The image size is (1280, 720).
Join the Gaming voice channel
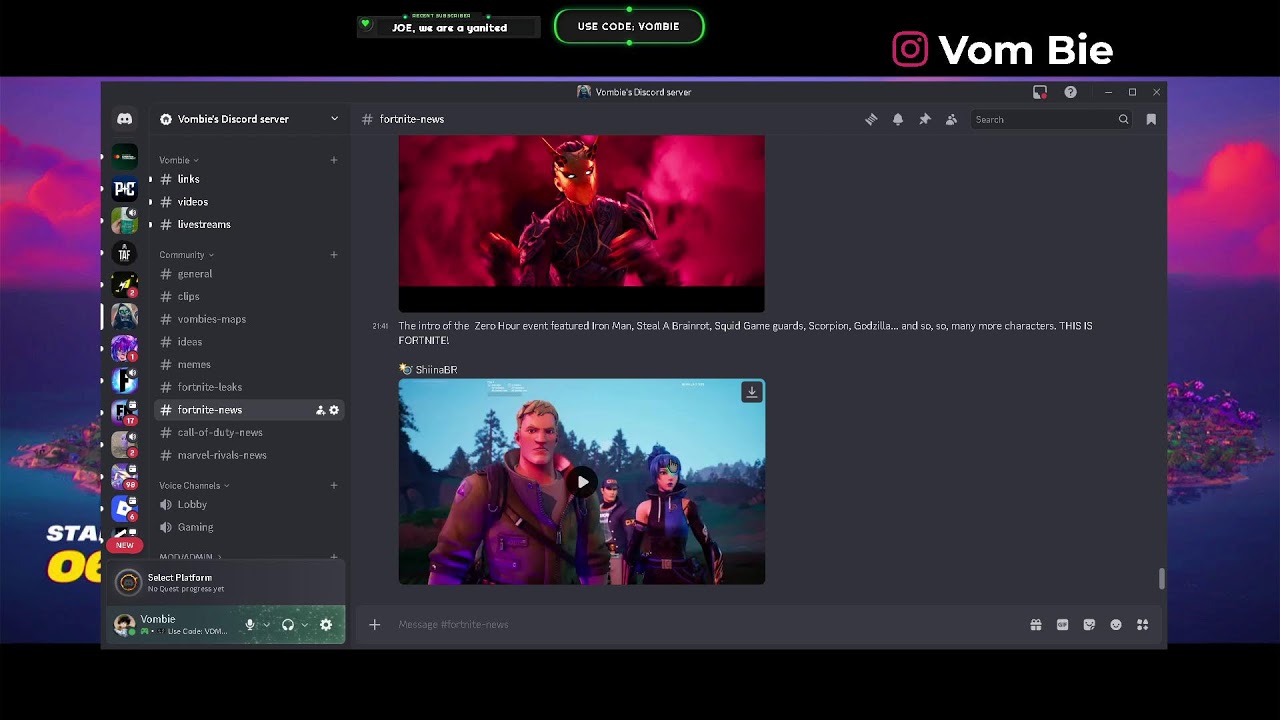click(249, 527)
